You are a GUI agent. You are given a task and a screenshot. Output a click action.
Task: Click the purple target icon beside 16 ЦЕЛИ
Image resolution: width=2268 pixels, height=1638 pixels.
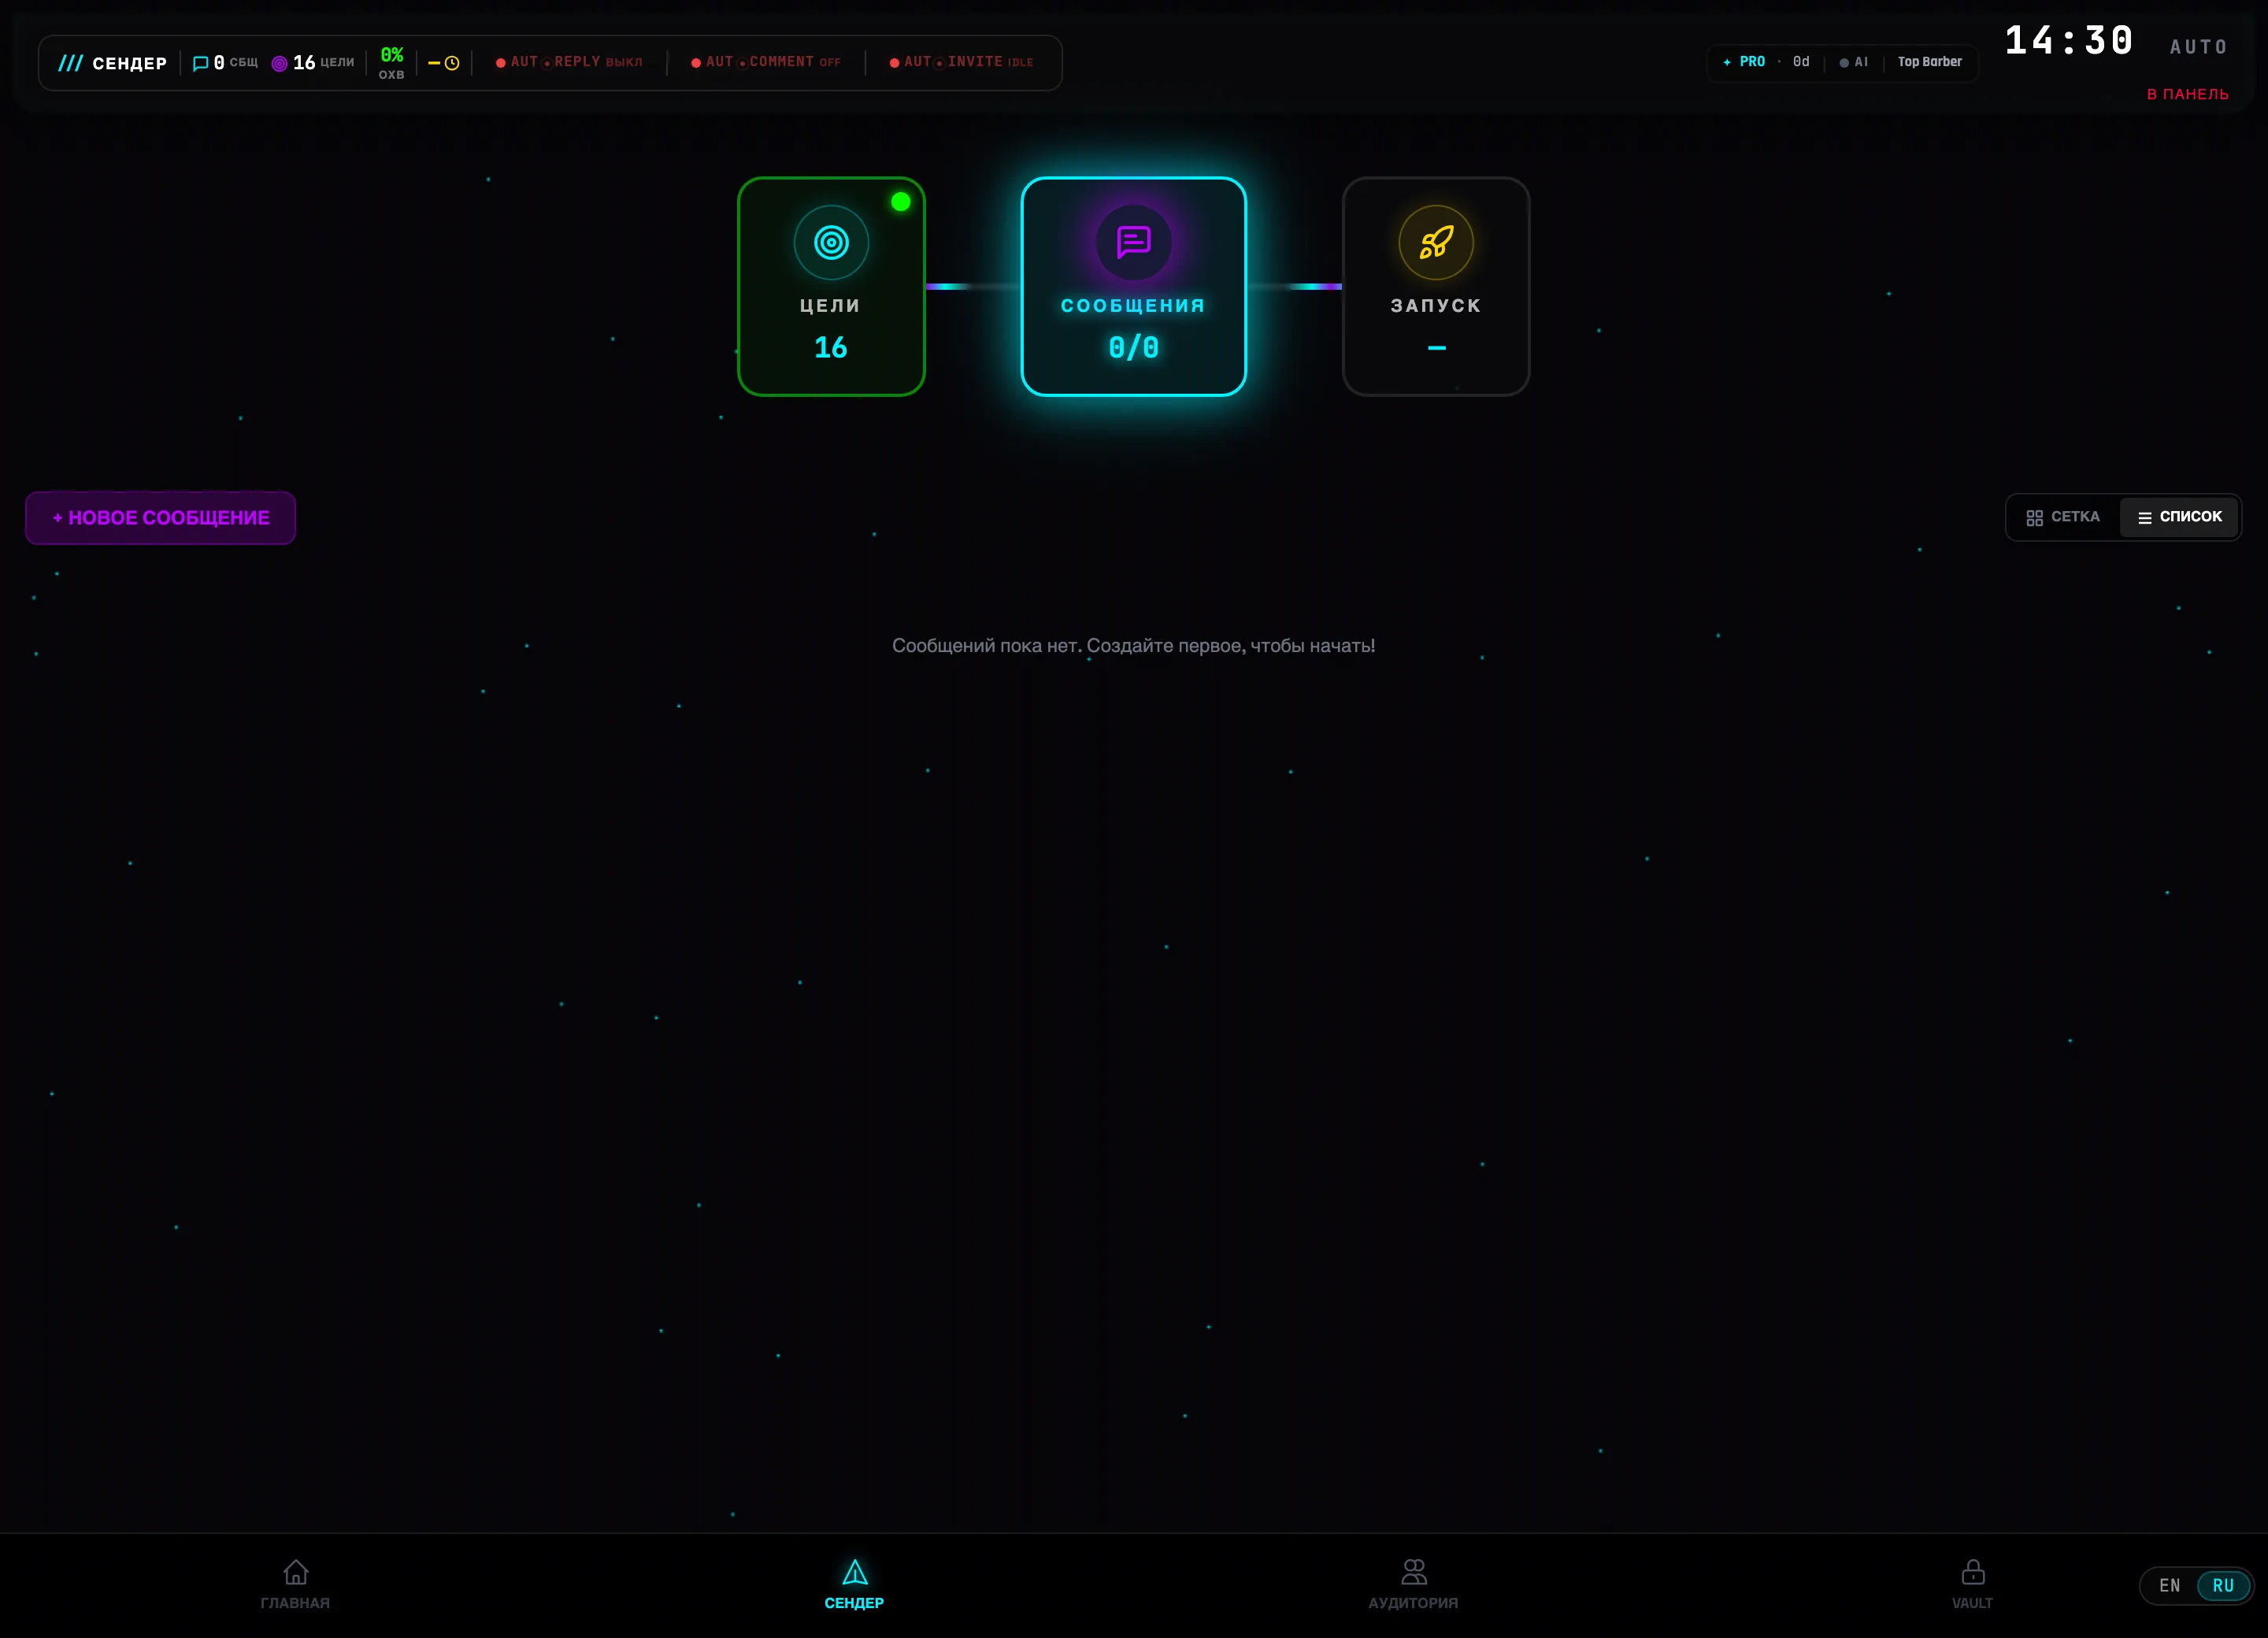pyautogui.click(x=280, y=63)
